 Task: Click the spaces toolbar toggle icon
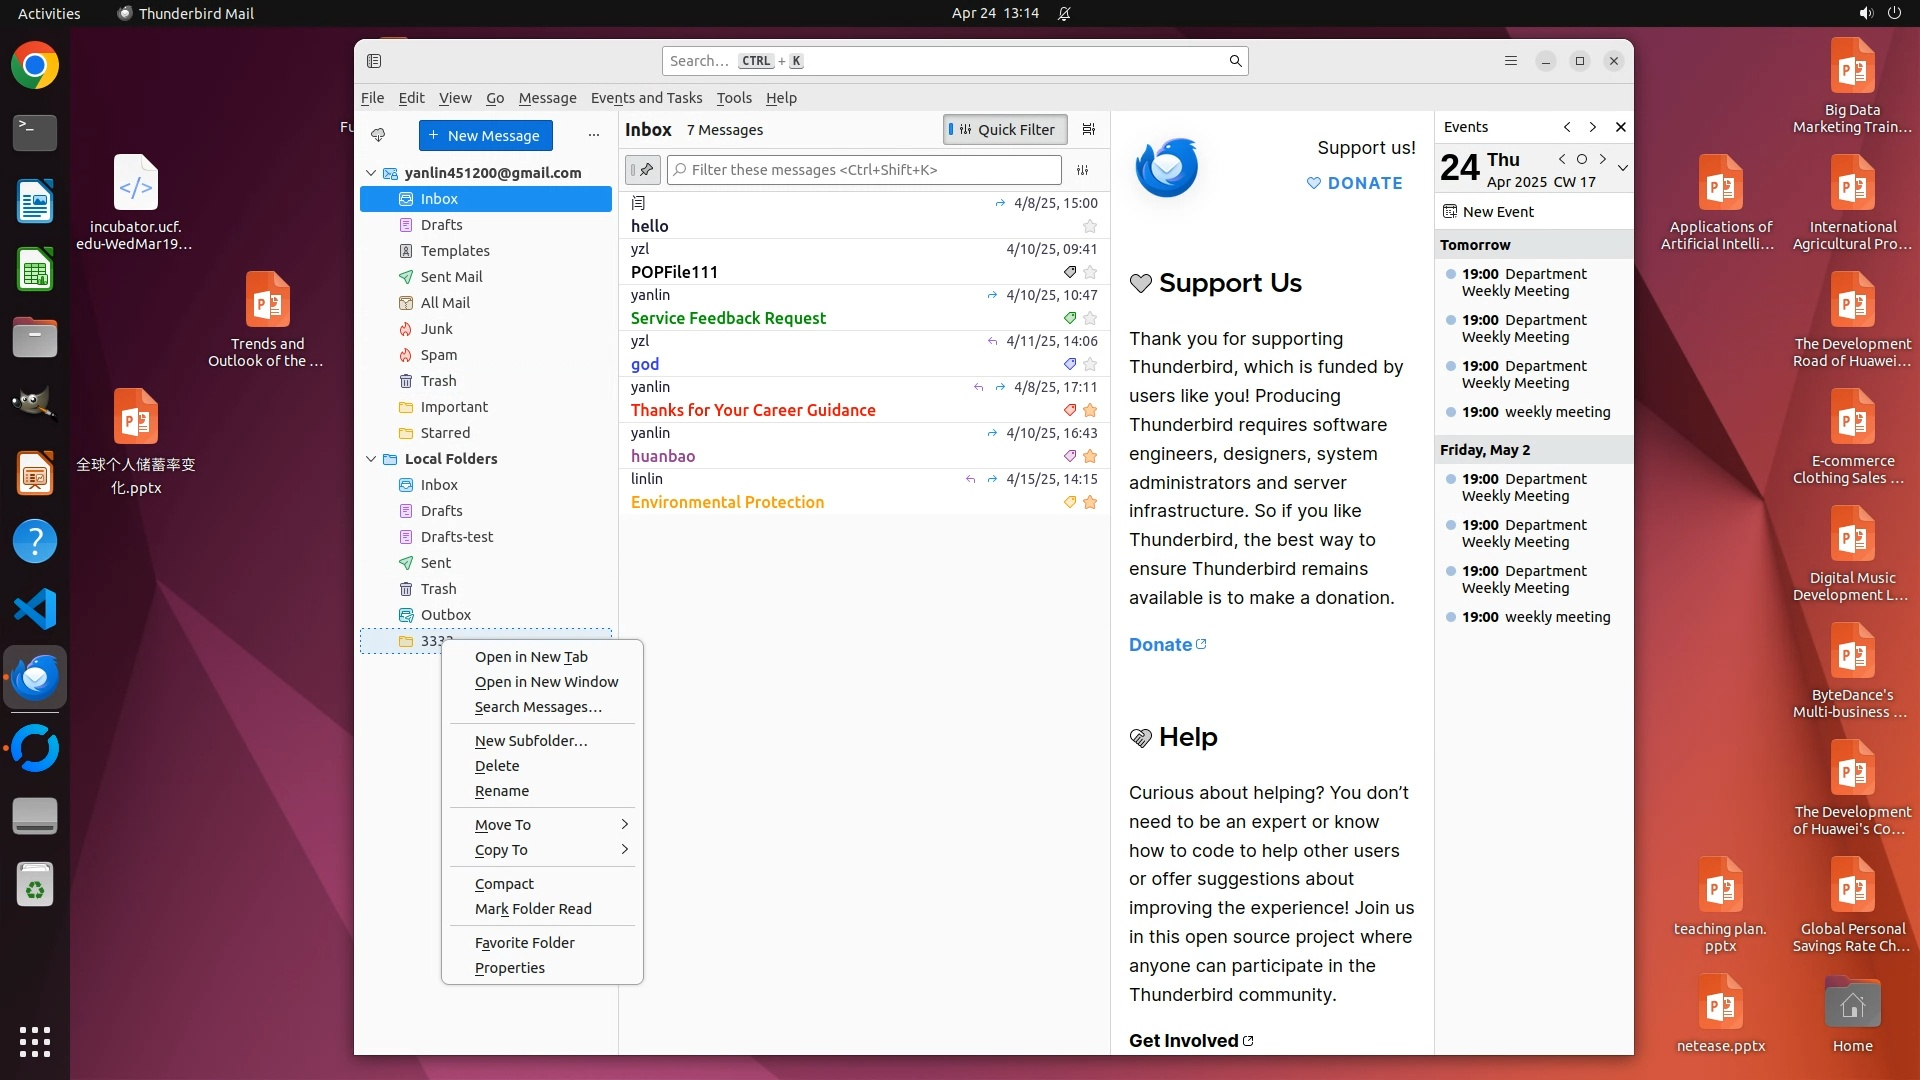(x=374, y=61)
